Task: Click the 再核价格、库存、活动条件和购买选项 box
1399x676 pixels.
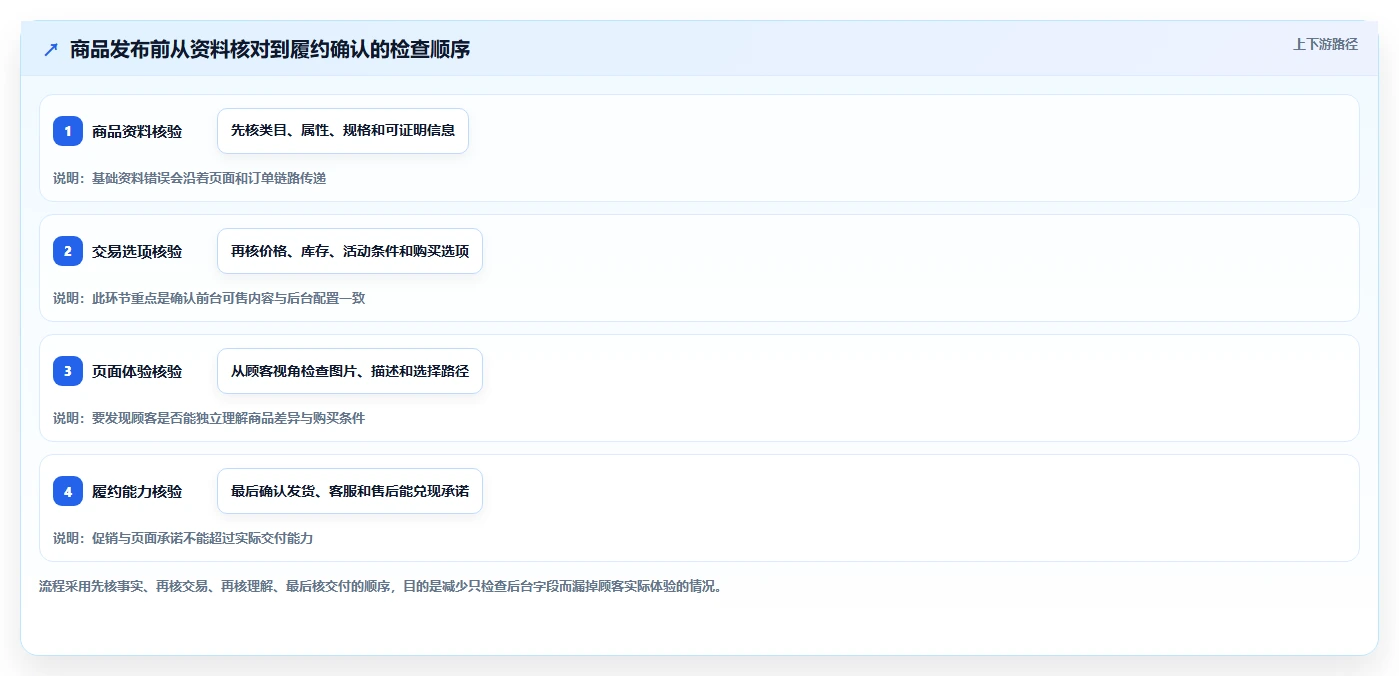Action: tap(350, 251)
